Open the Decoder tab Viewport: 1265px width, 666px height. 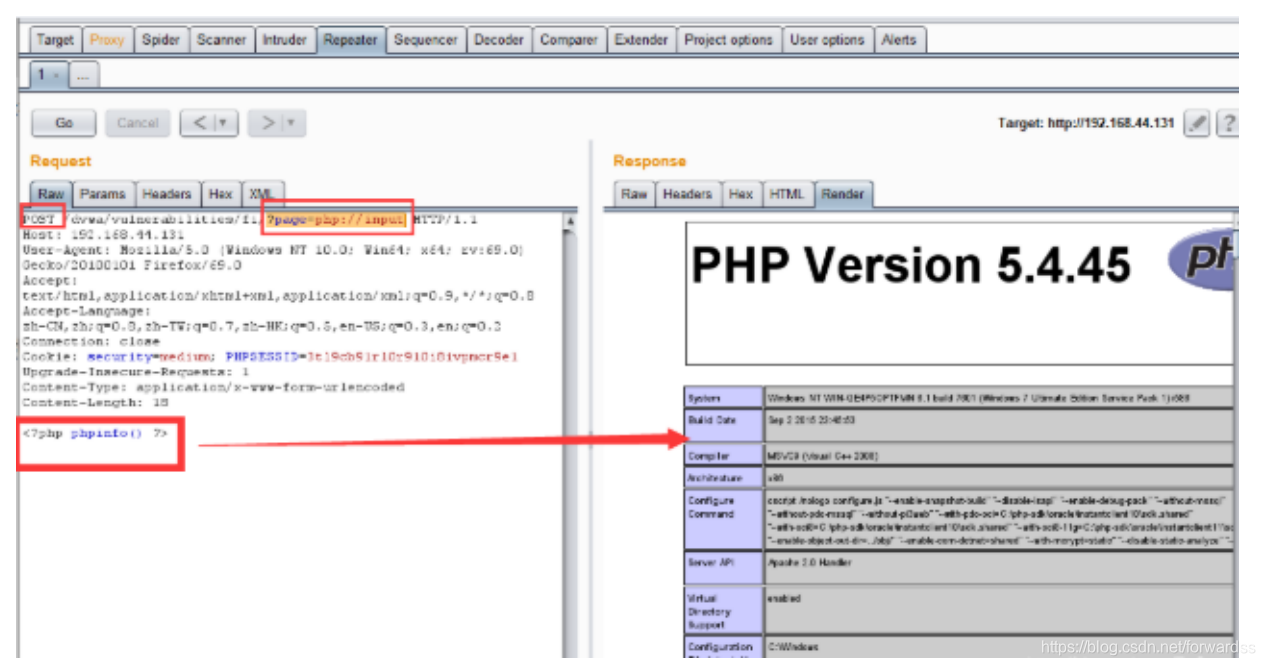tap(498, 40)
